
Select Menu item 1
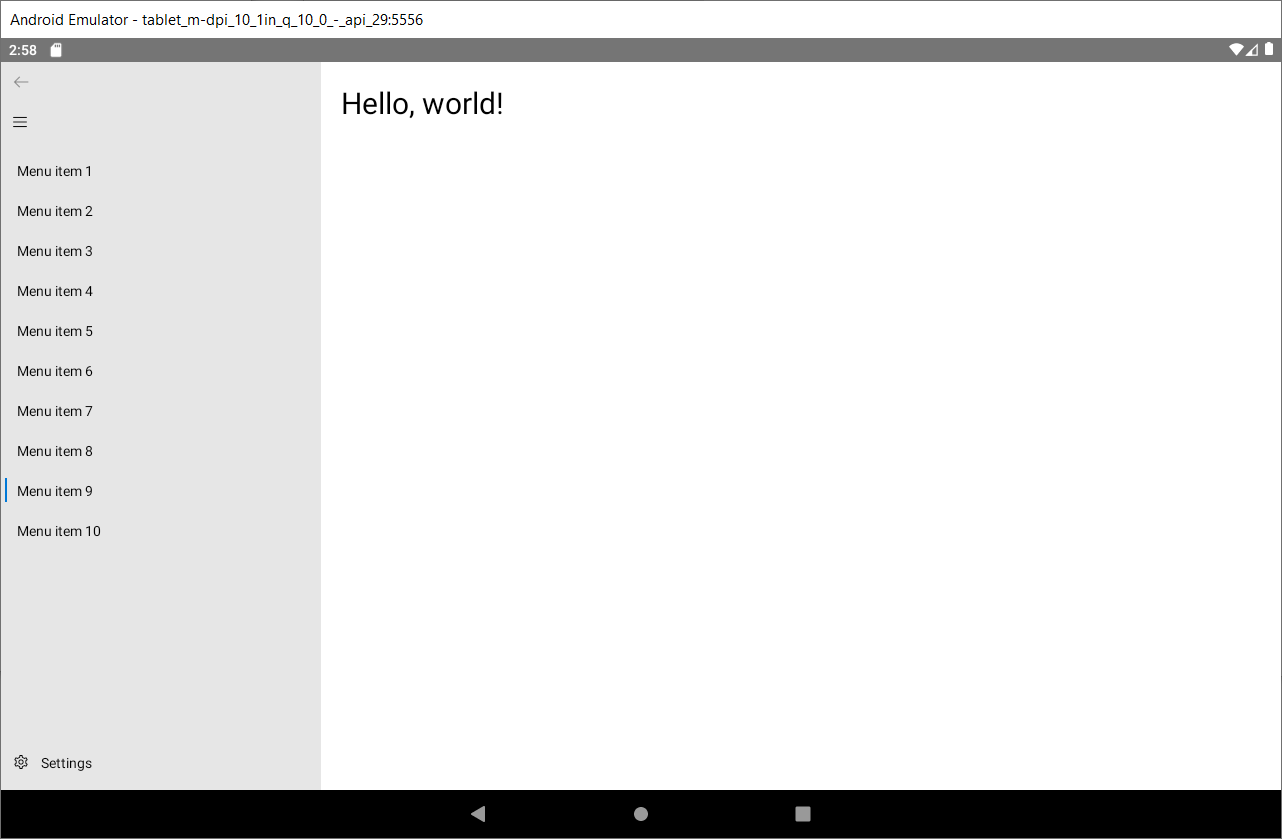pos(55,171)
